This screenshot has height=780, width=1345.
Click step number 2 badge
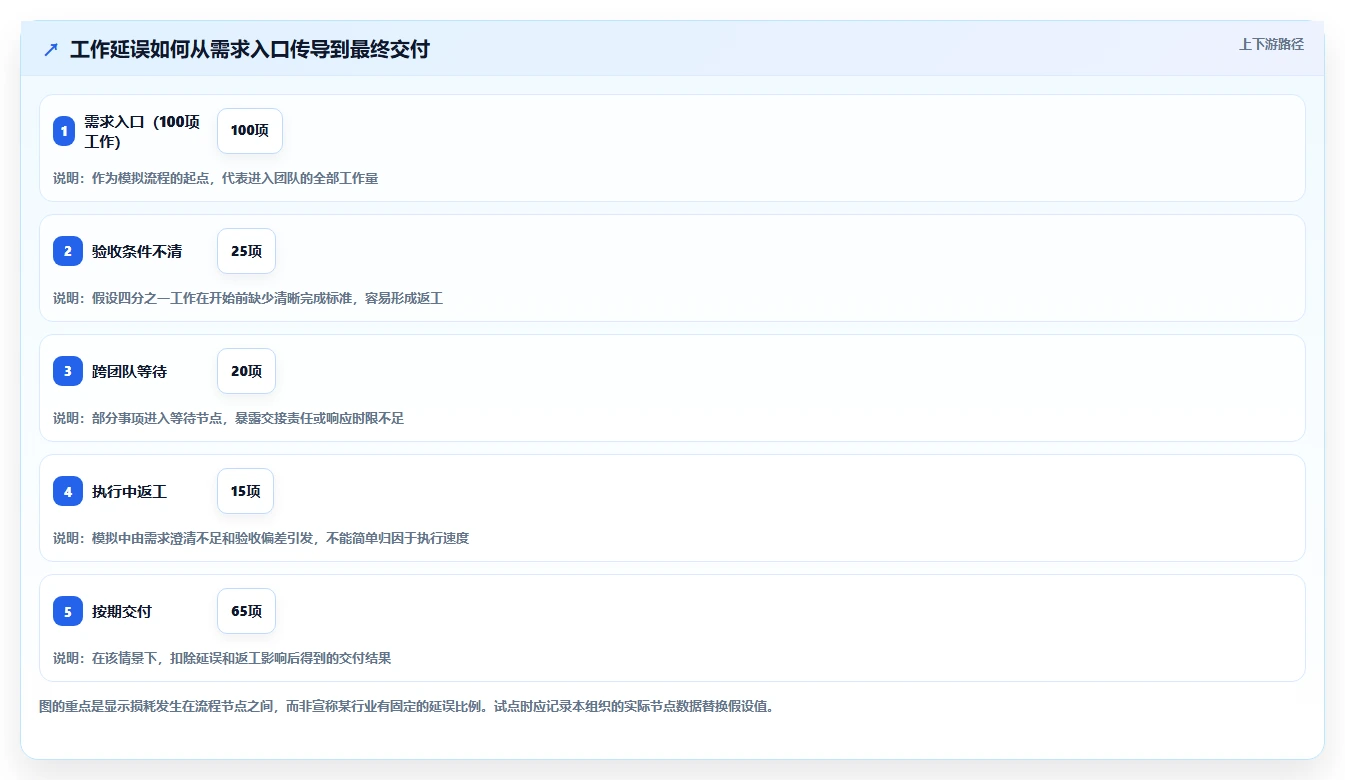68,251
